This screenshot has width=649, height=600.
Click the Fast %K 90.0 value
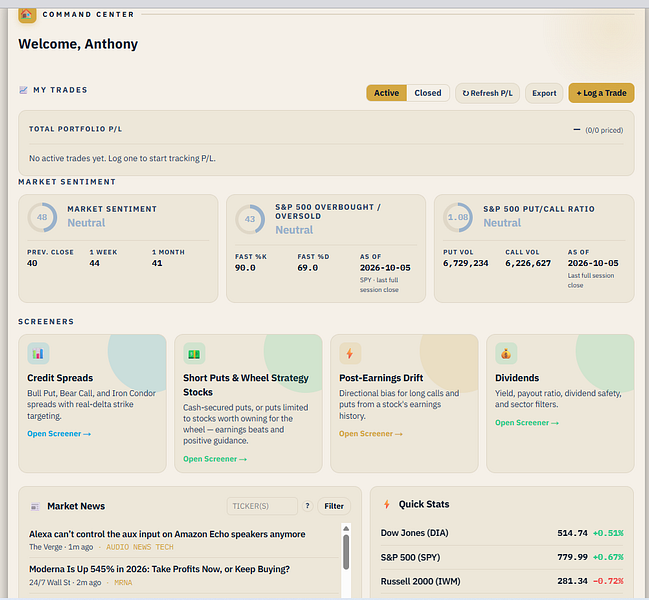[245, 268]
